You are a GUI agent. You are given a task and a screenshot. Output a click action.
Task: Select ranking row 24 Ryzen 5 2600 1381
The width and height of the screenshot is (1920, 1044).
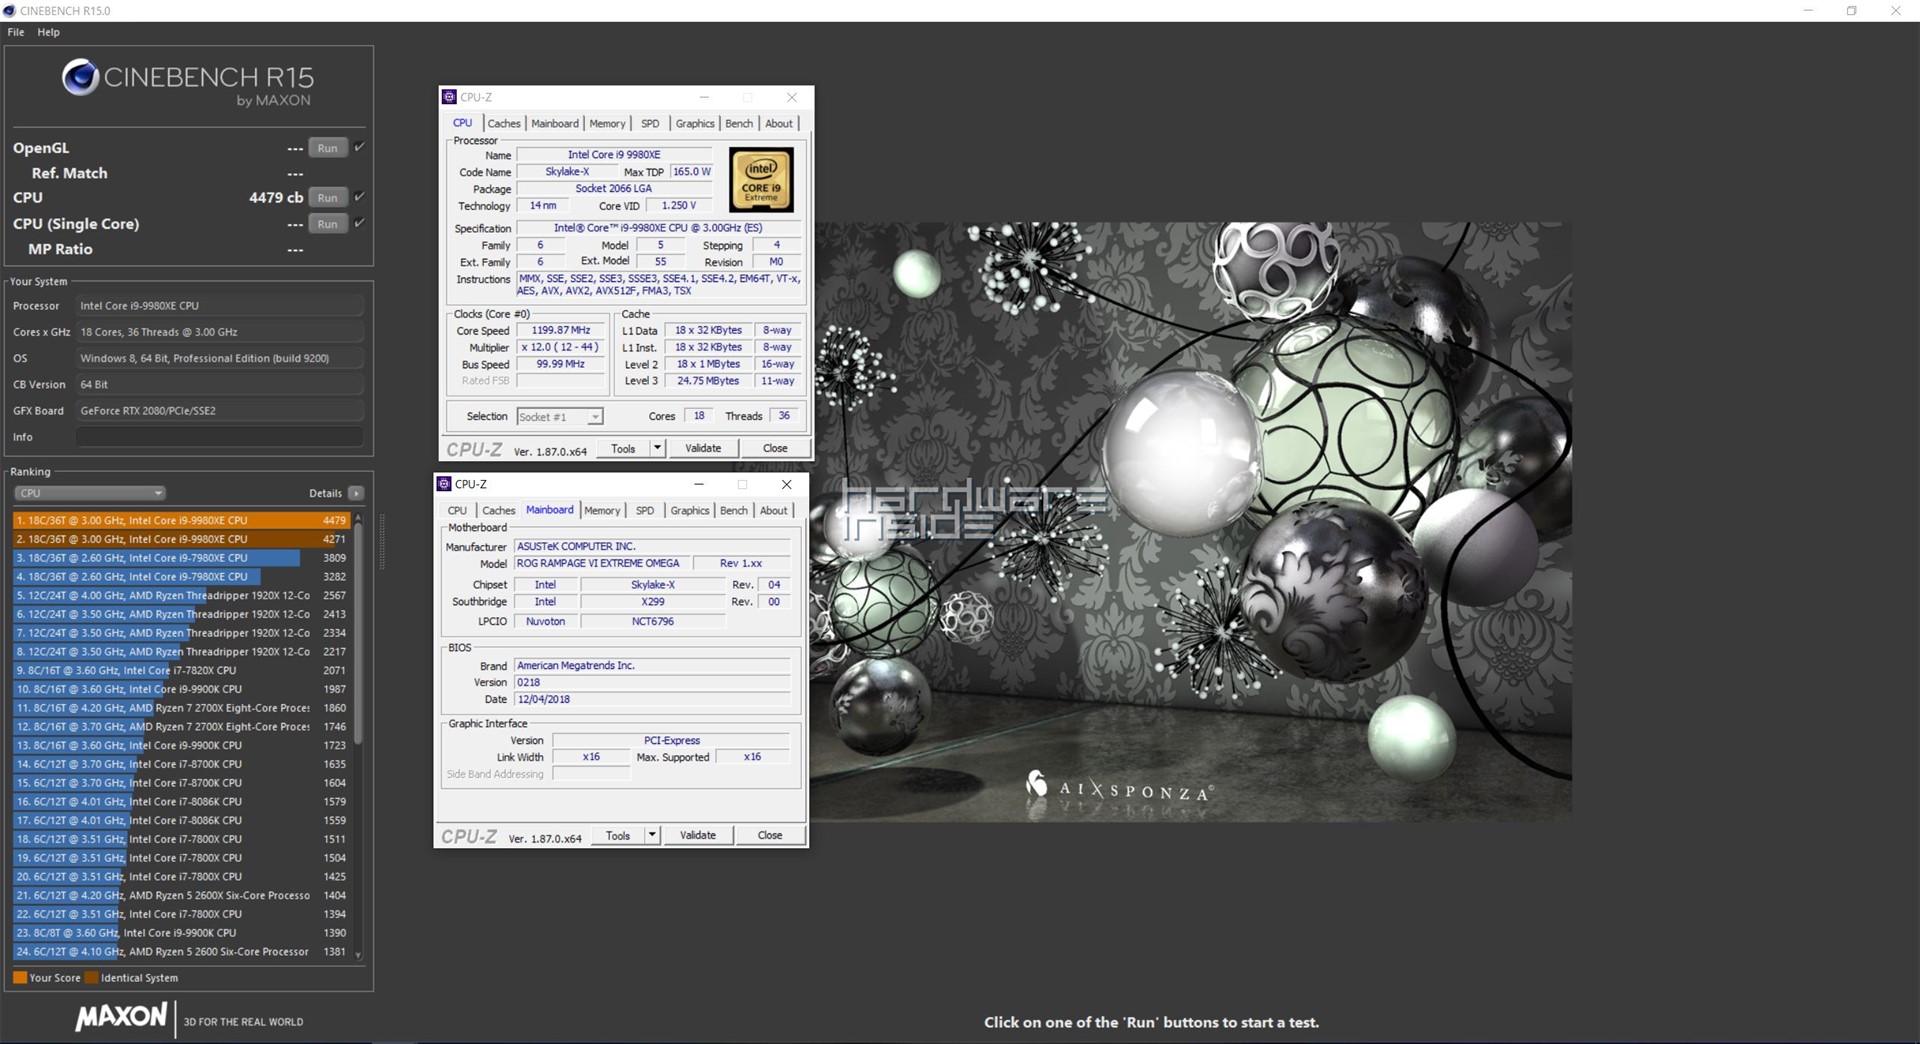tap(181, 951)
